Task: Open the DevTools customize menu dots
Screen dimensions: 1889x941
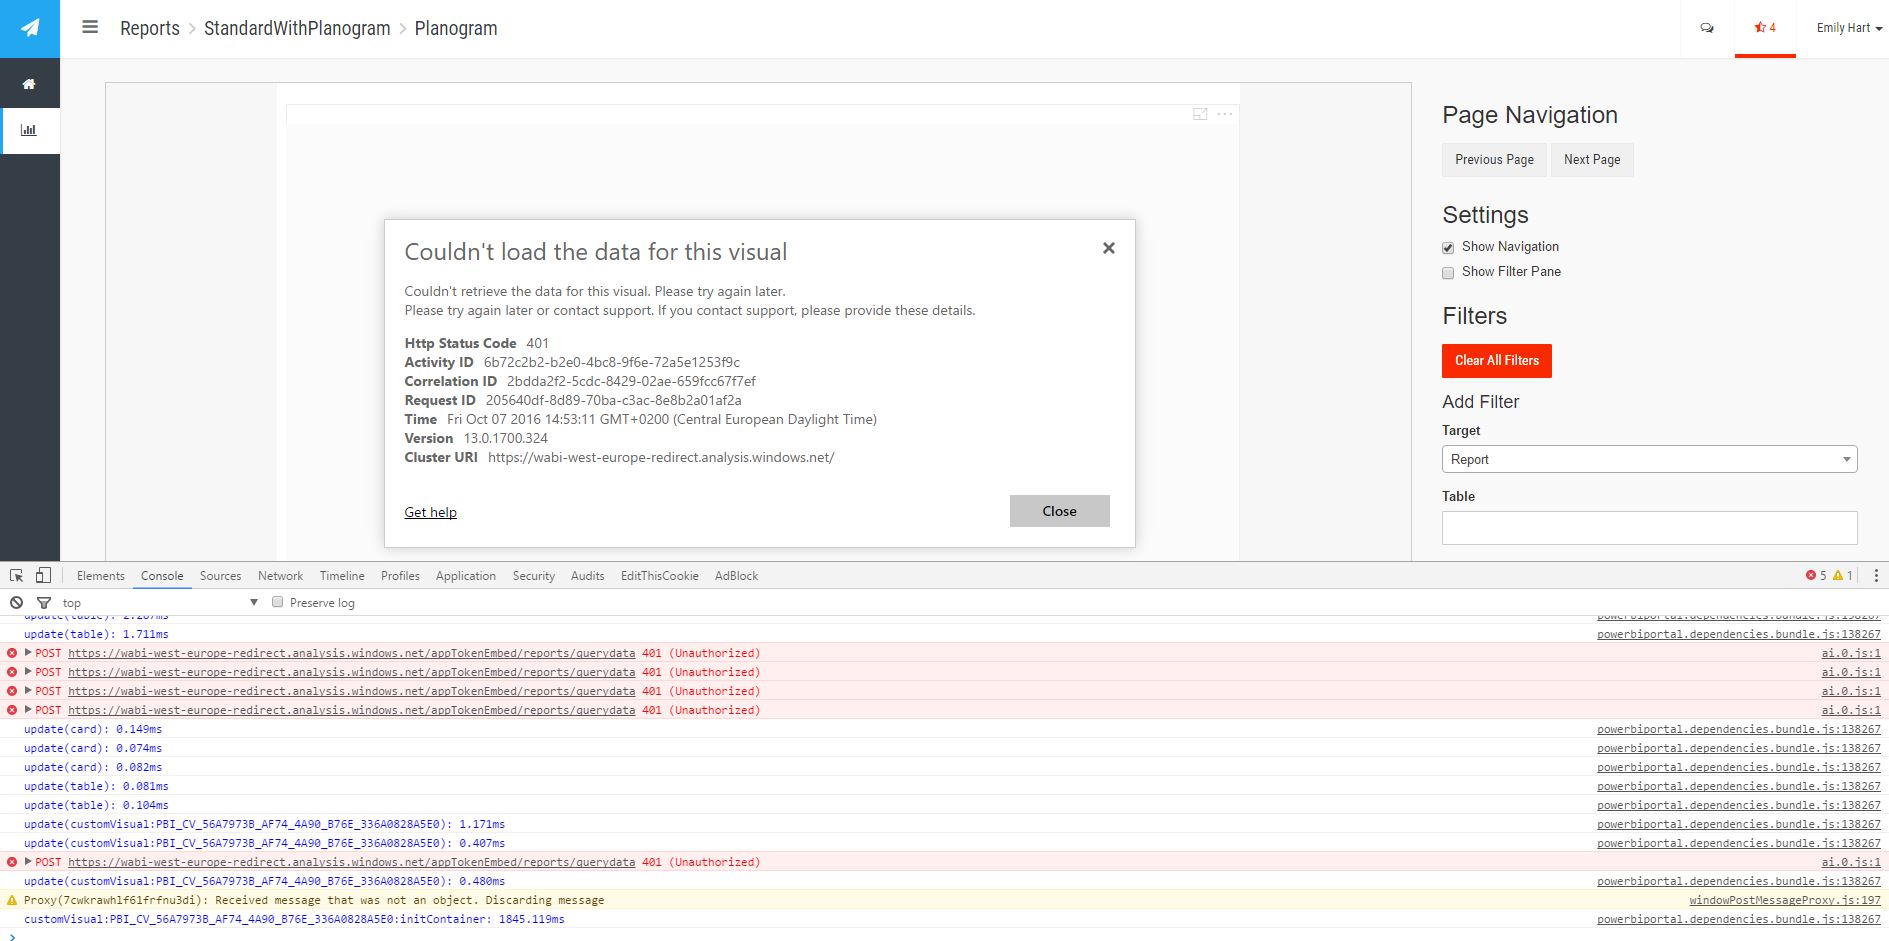Action: point(1876,576)
